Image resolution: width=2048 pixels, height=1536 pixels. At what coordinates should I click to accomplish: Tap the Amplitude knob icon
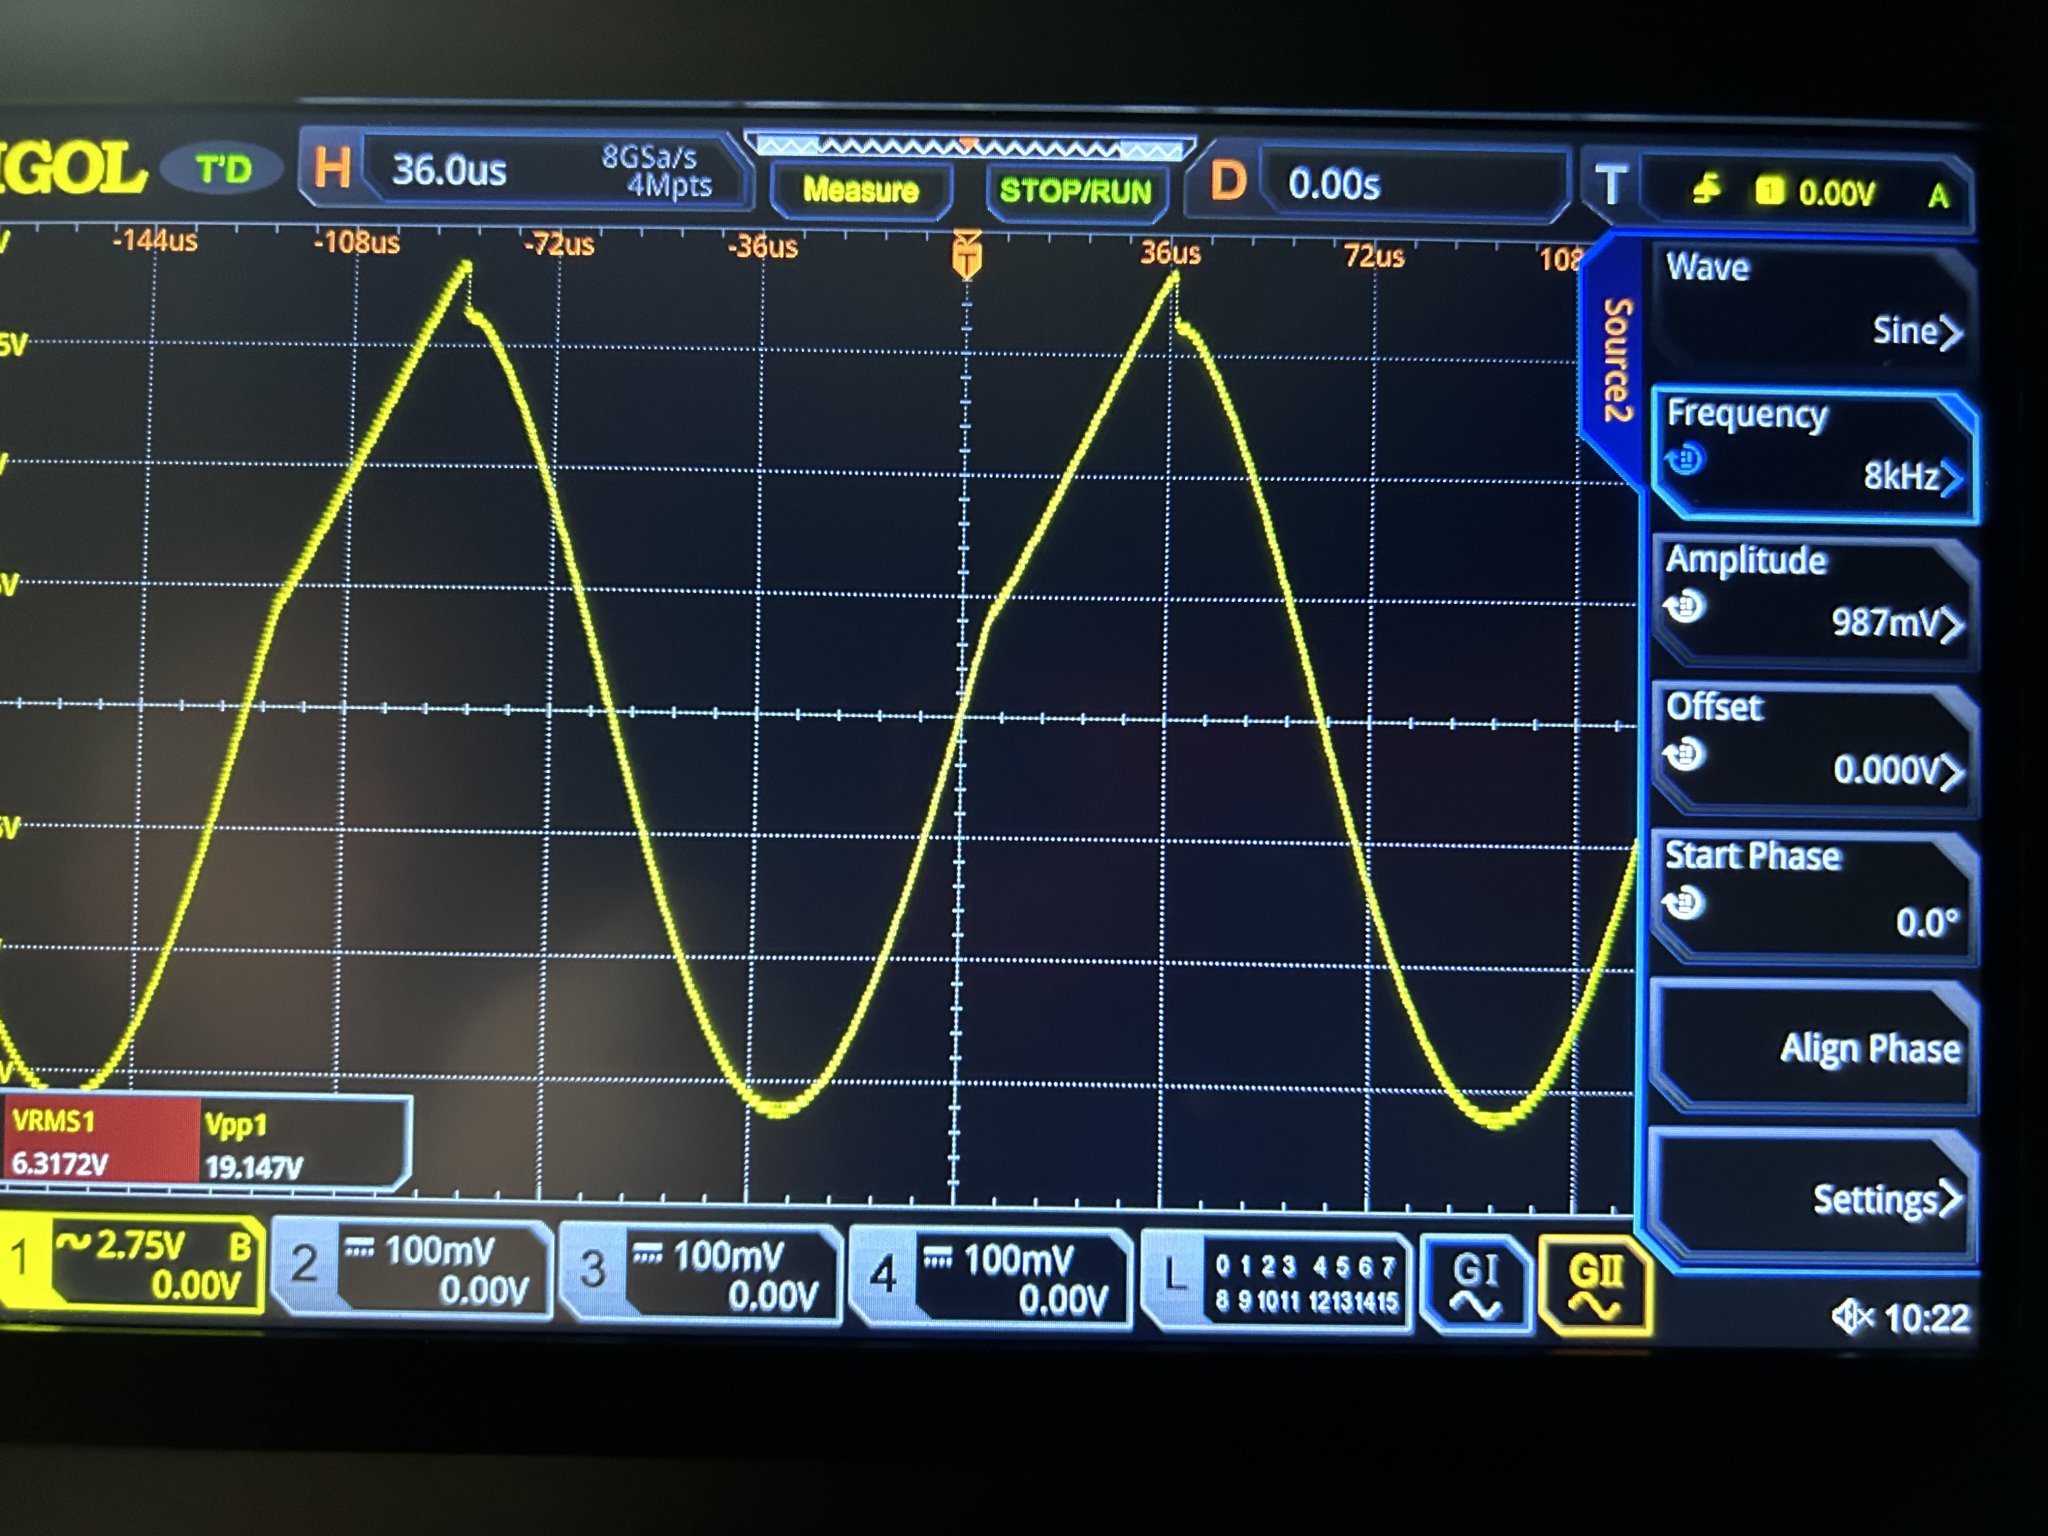(1686, 606)
